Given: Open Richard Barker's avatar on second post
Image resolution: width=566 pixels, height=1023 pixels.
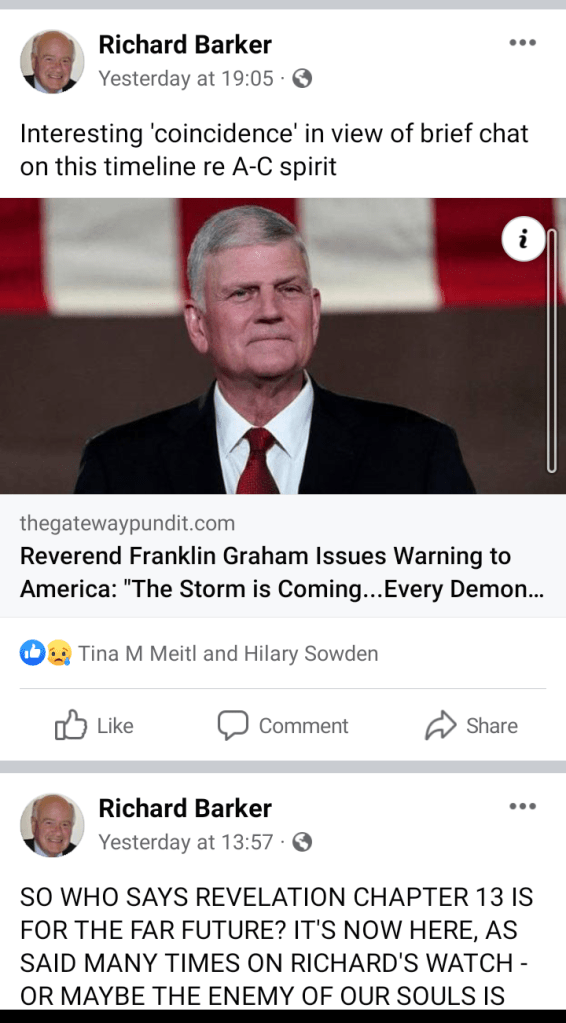Looking at the screenshot, I should pos(52,825).
